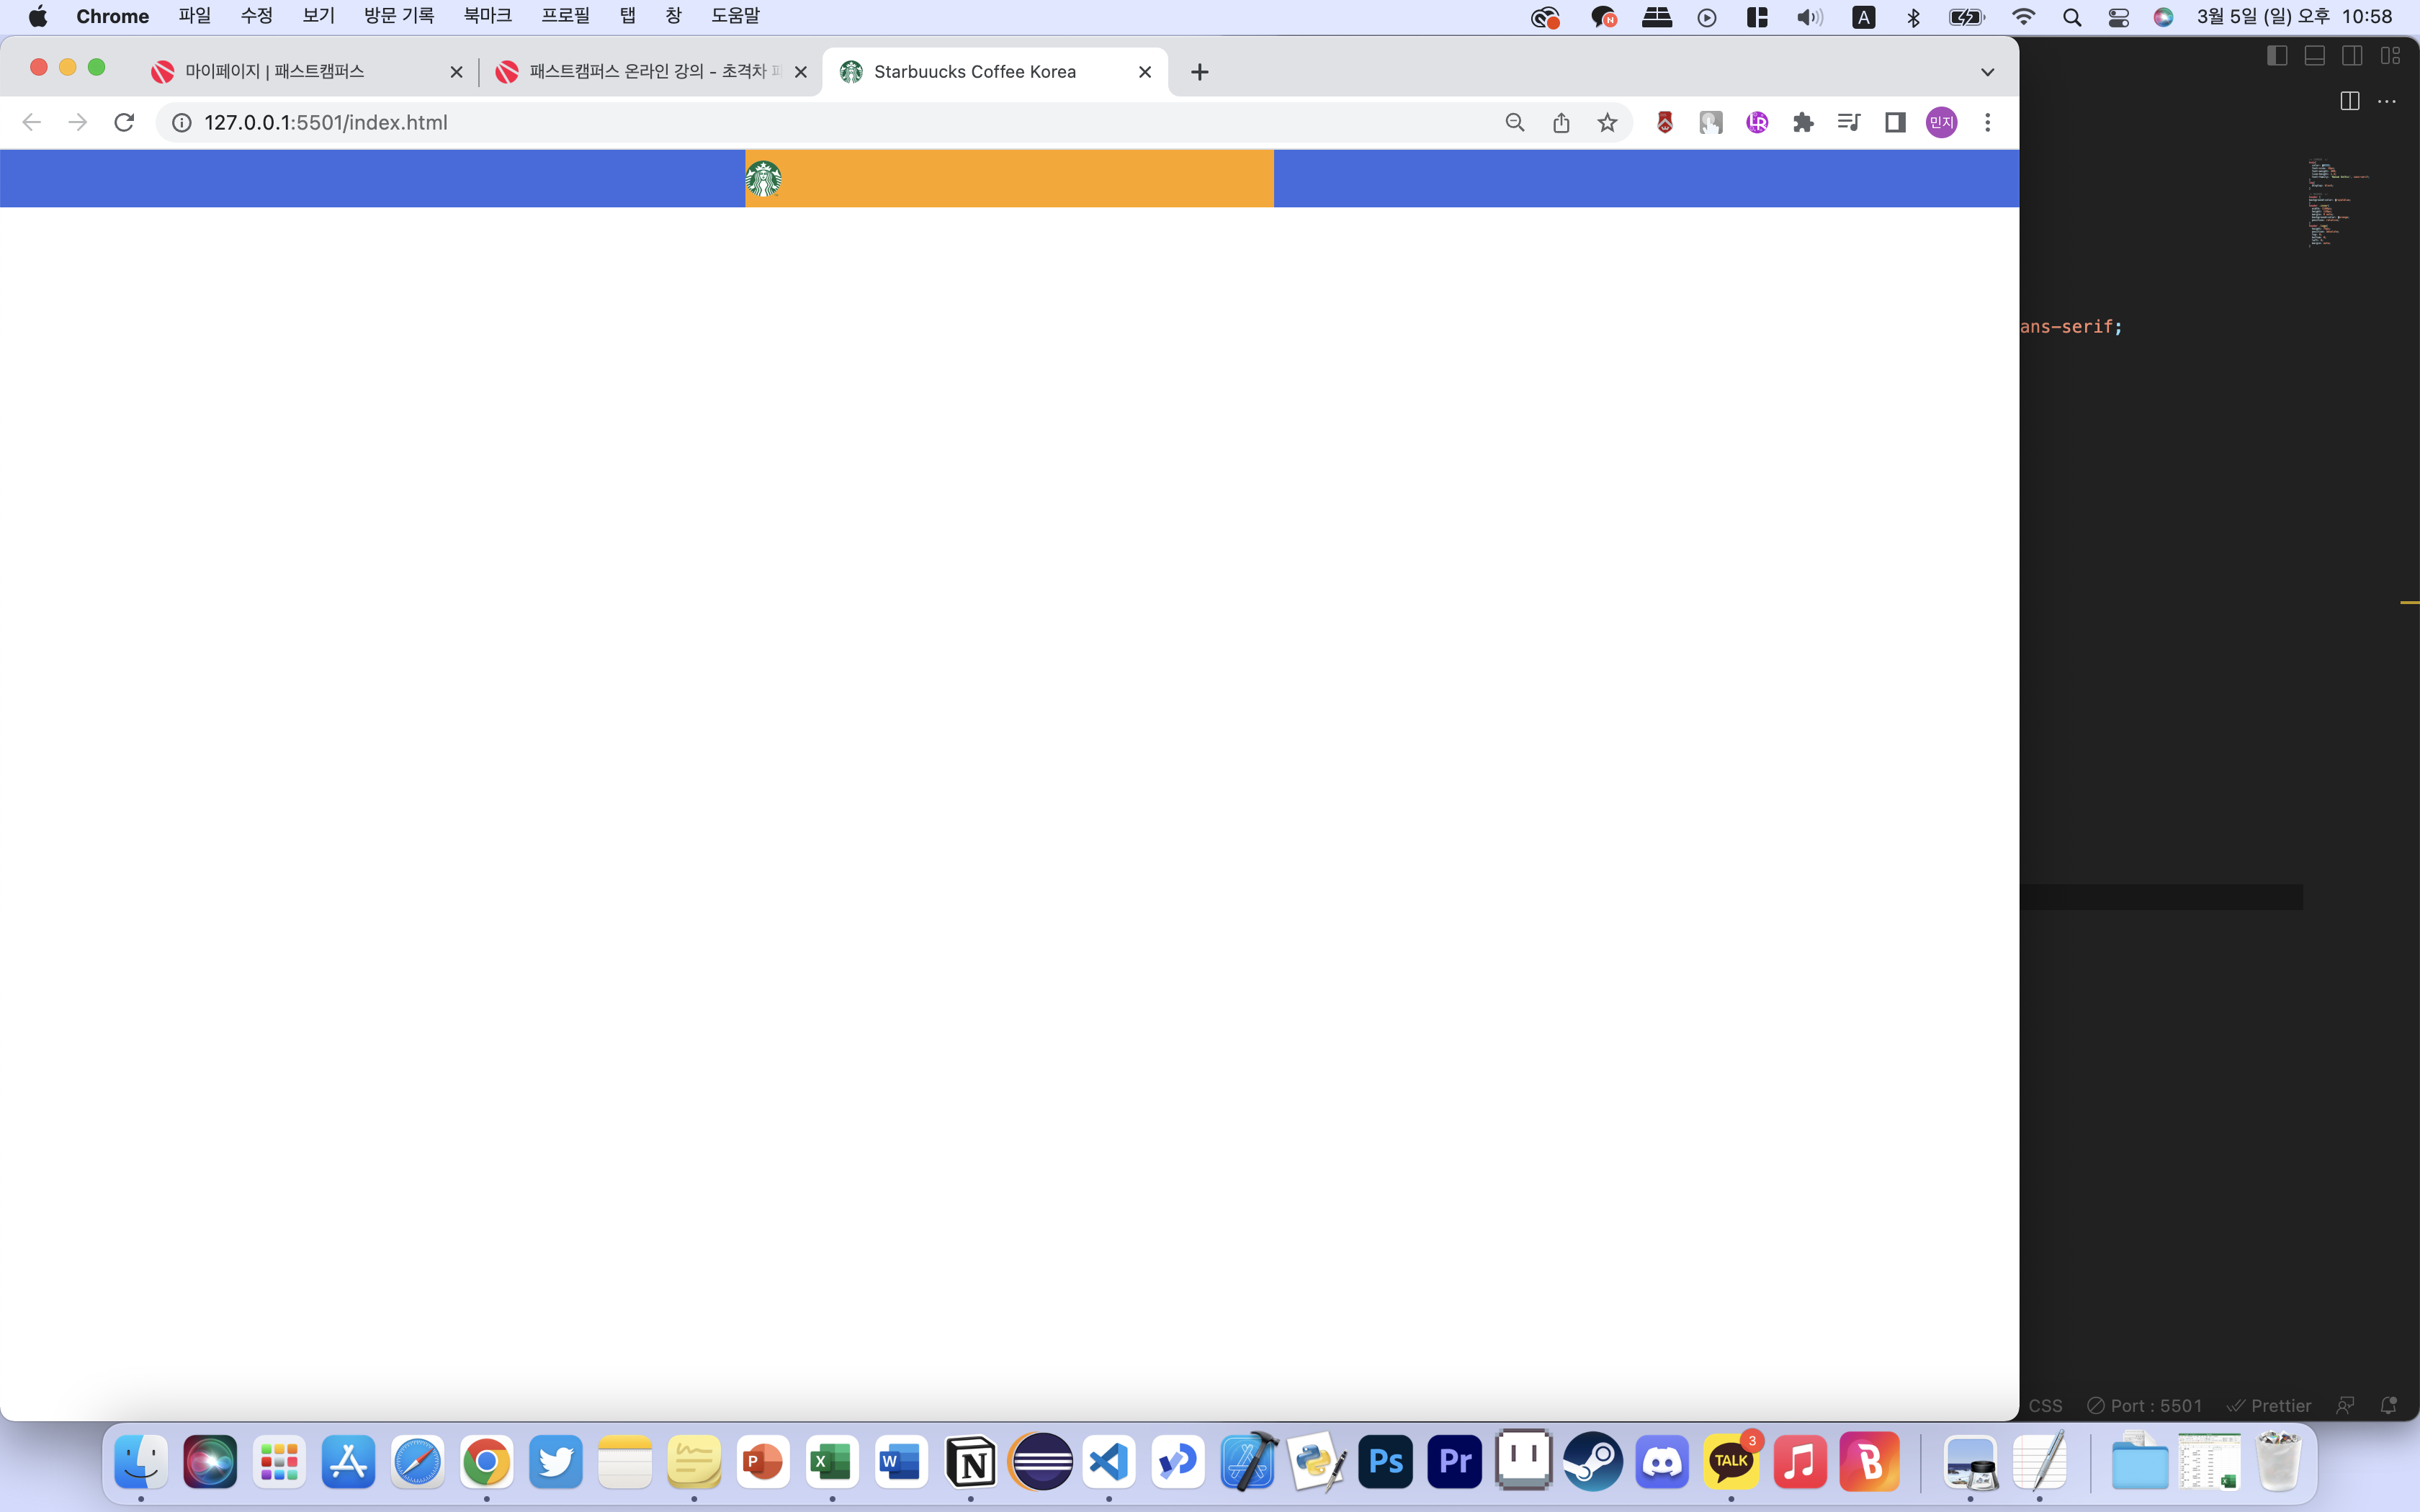2420x1512 pixels.
Task: Expand the tab search chevron
Action: click(x=1987, y=72)
